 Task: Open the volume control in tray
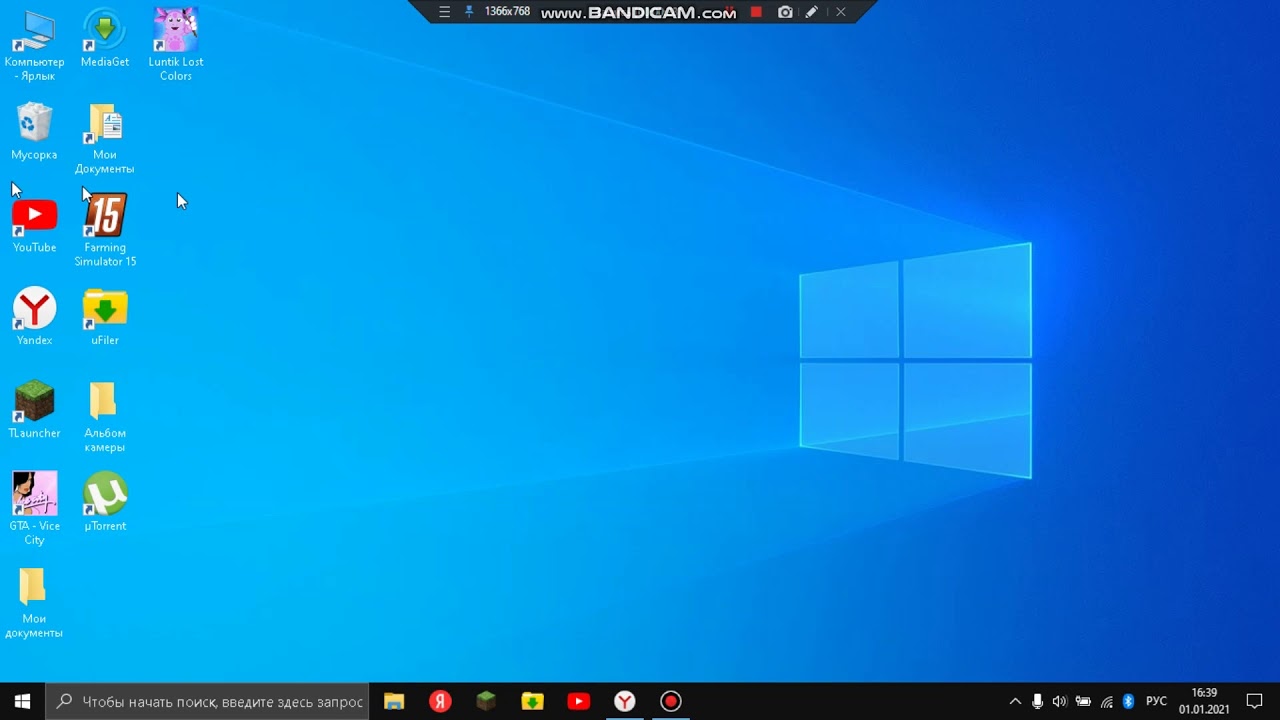[1060, 701]
